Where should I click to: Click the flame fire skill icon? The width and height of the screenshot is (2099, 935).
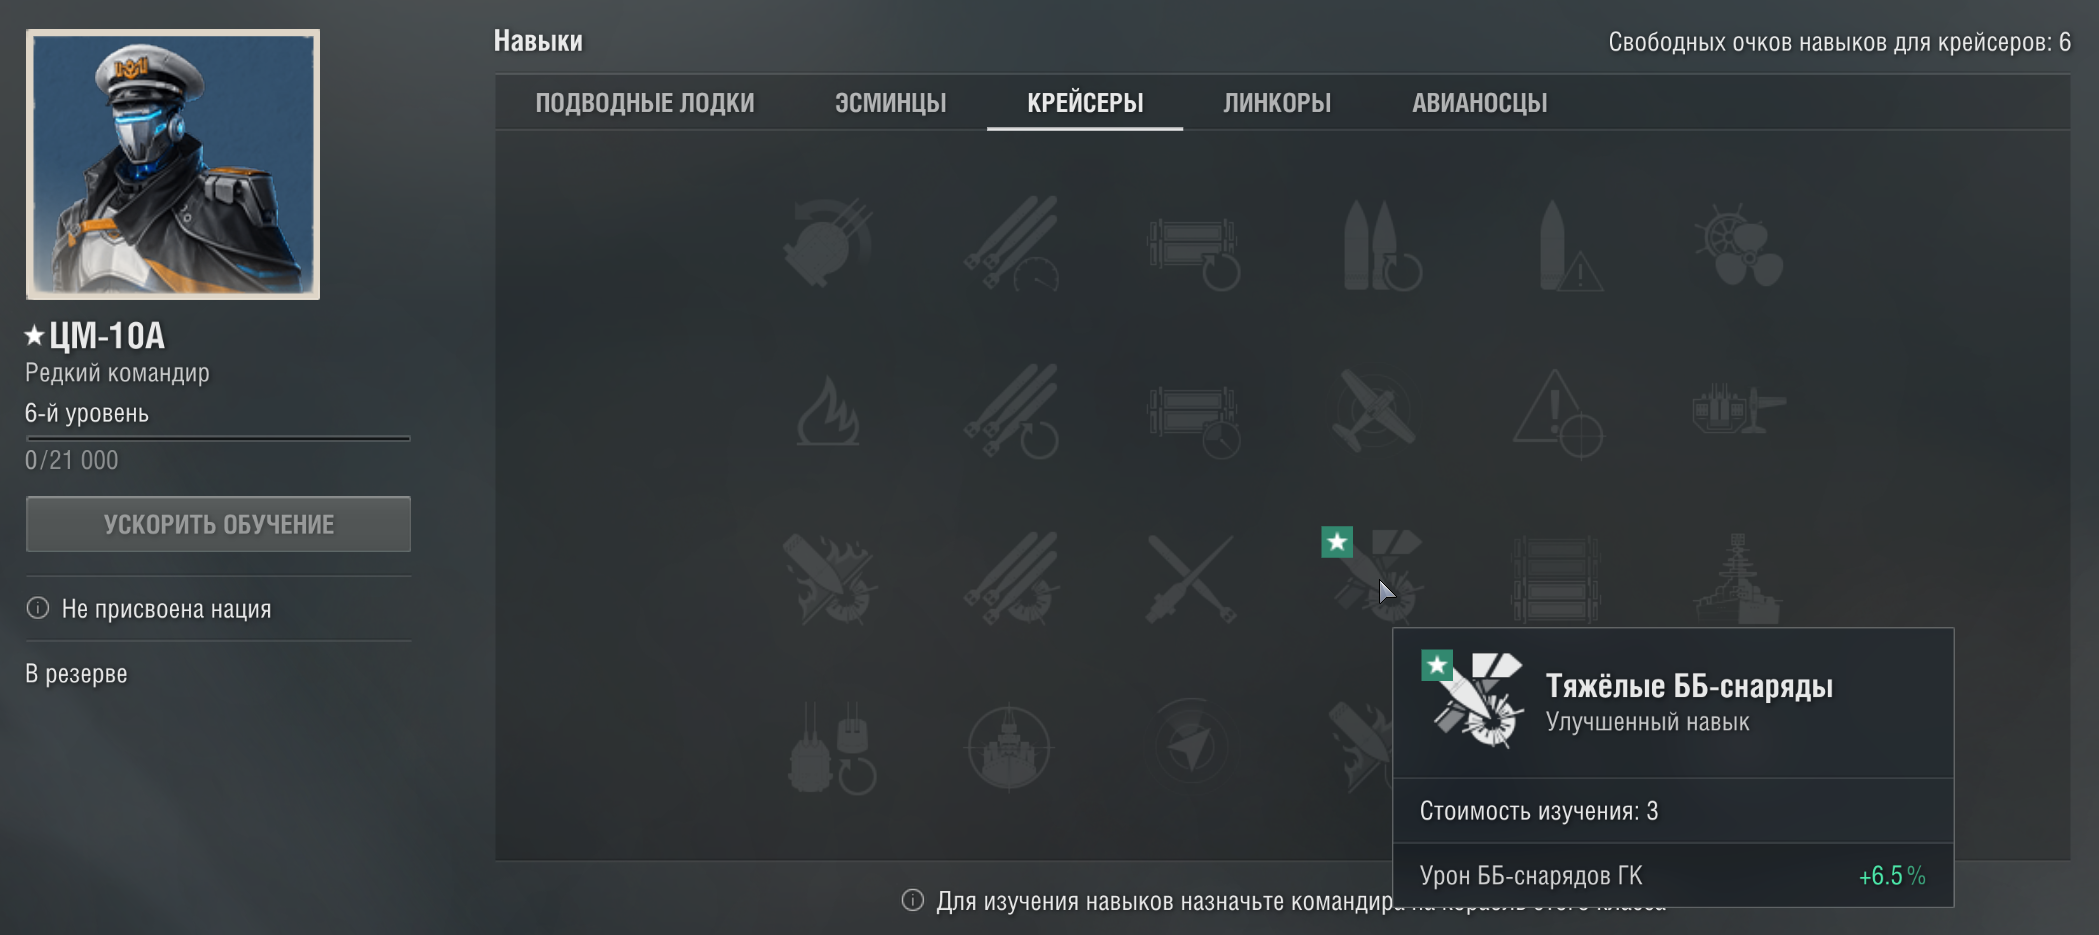[827, 411]
